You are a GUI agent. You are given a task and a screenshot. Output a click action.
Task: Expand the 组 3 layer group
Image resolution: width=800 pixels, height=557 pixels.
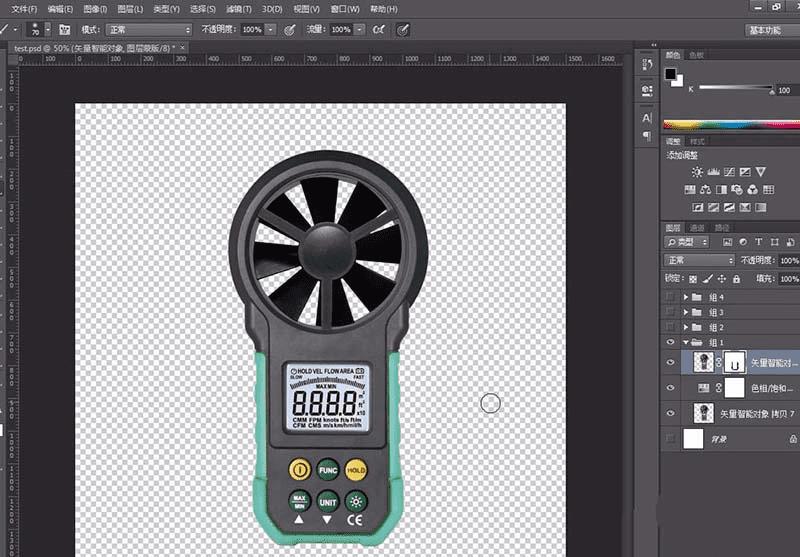pyautogui.click(x=686, y=312)
